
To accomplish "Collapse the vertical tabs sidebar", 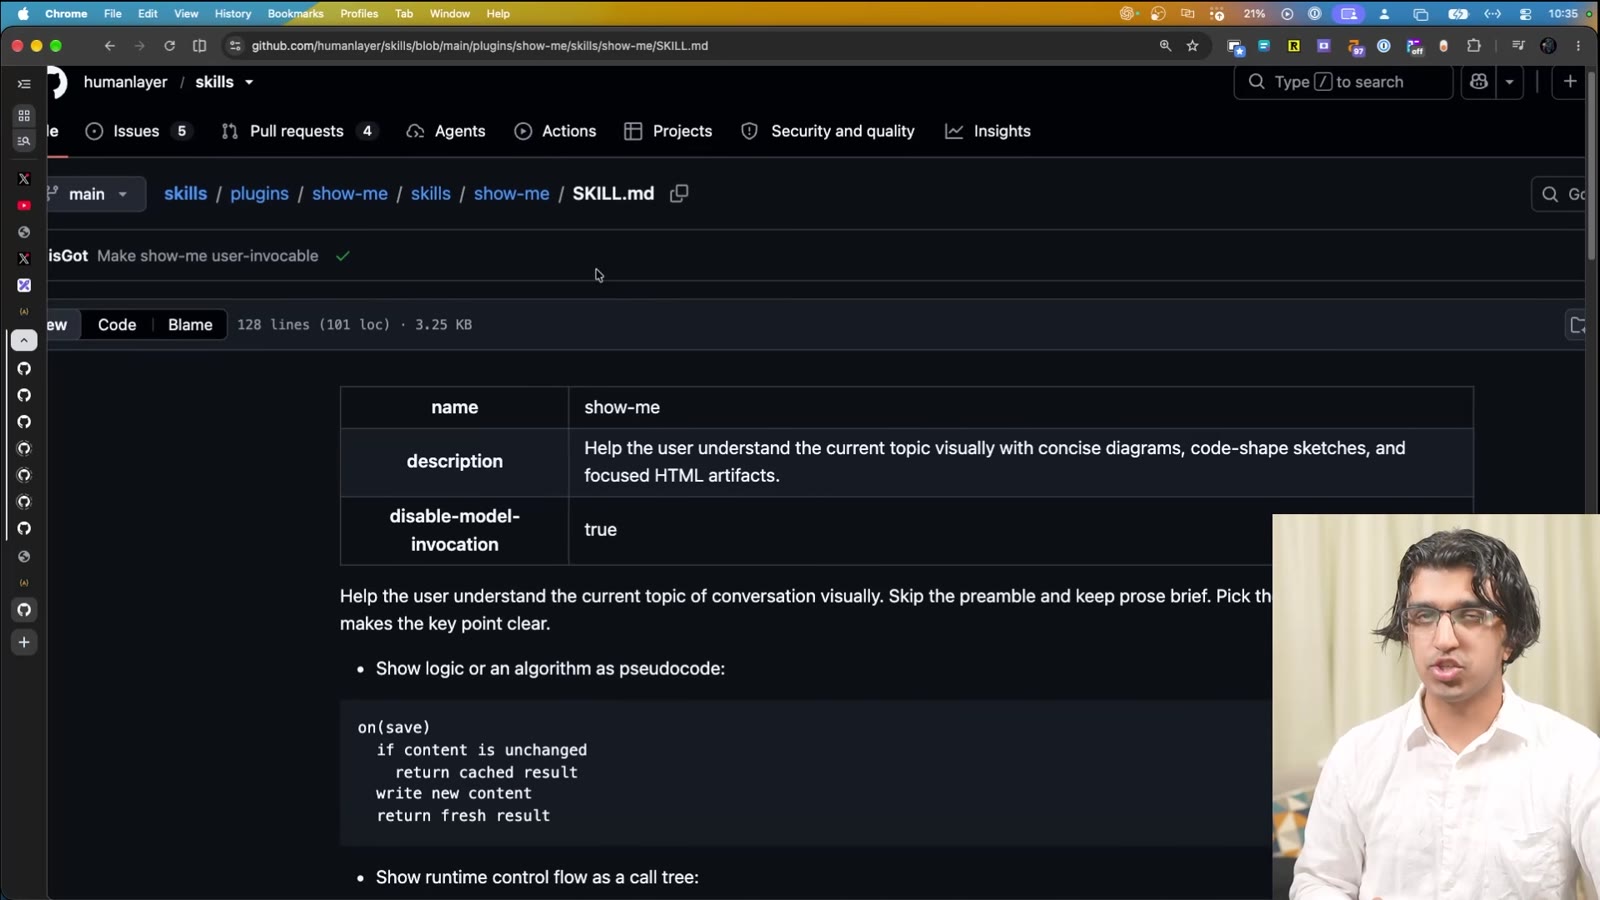I will (x=24, y=85).
